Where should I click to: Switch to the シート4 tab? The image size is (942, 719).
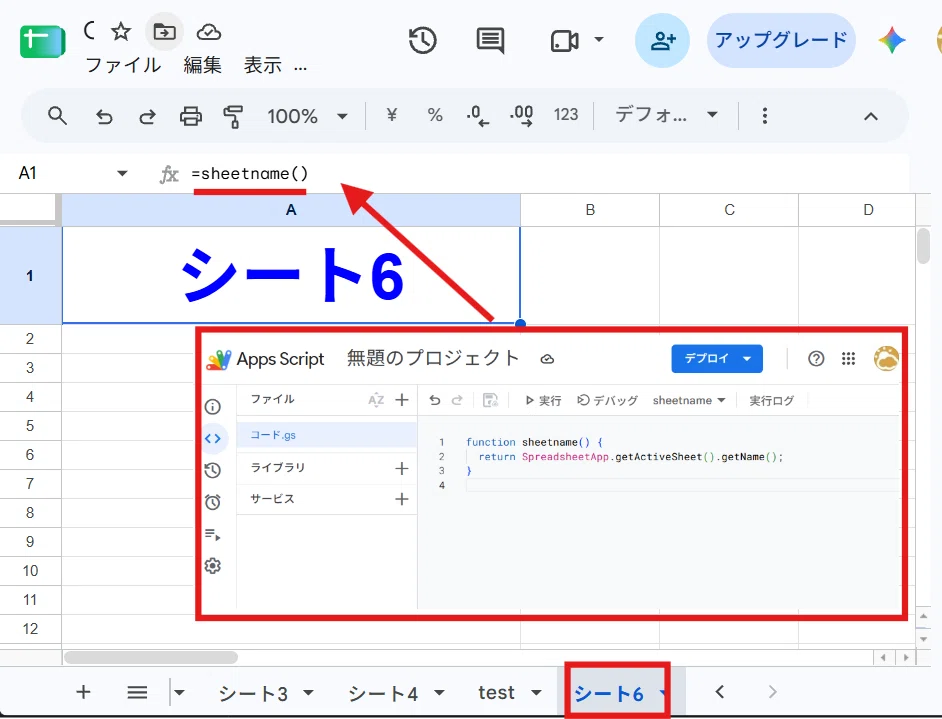pos(383,693)
